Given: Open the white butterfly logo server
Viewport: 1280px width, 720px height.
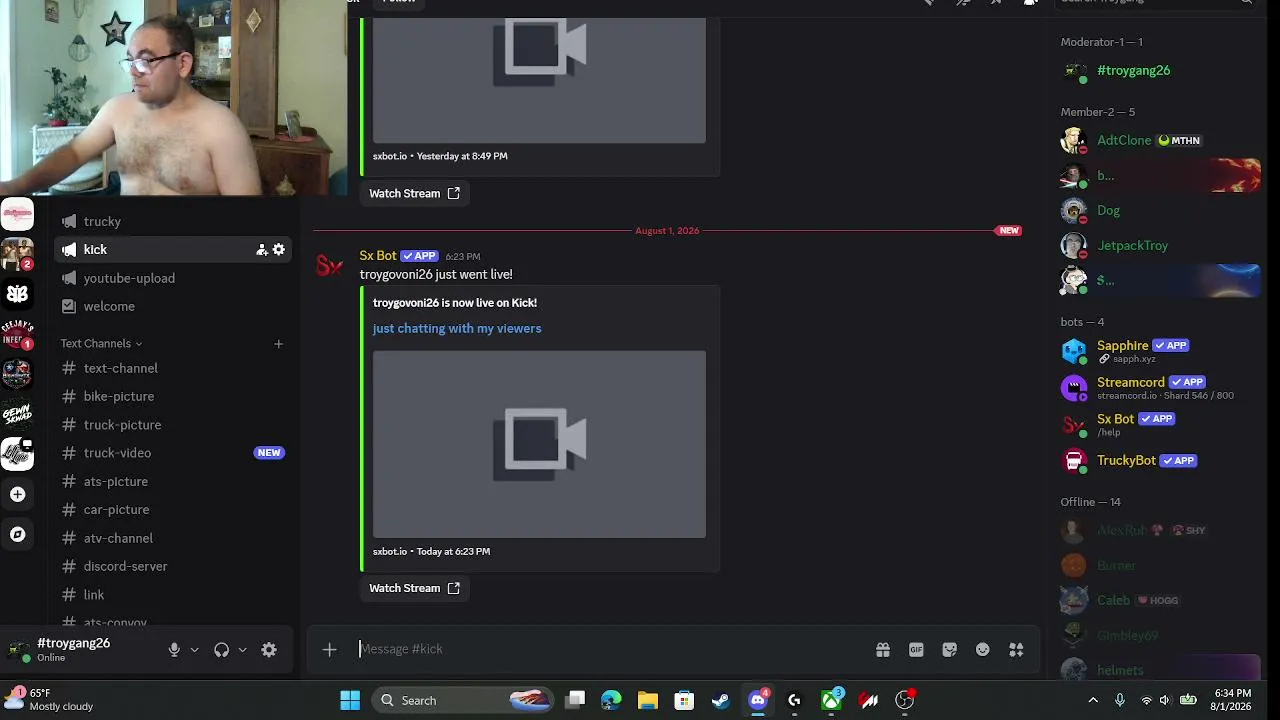Looking at the screenshot, I should pyautogui.click(x=17, y=294).
